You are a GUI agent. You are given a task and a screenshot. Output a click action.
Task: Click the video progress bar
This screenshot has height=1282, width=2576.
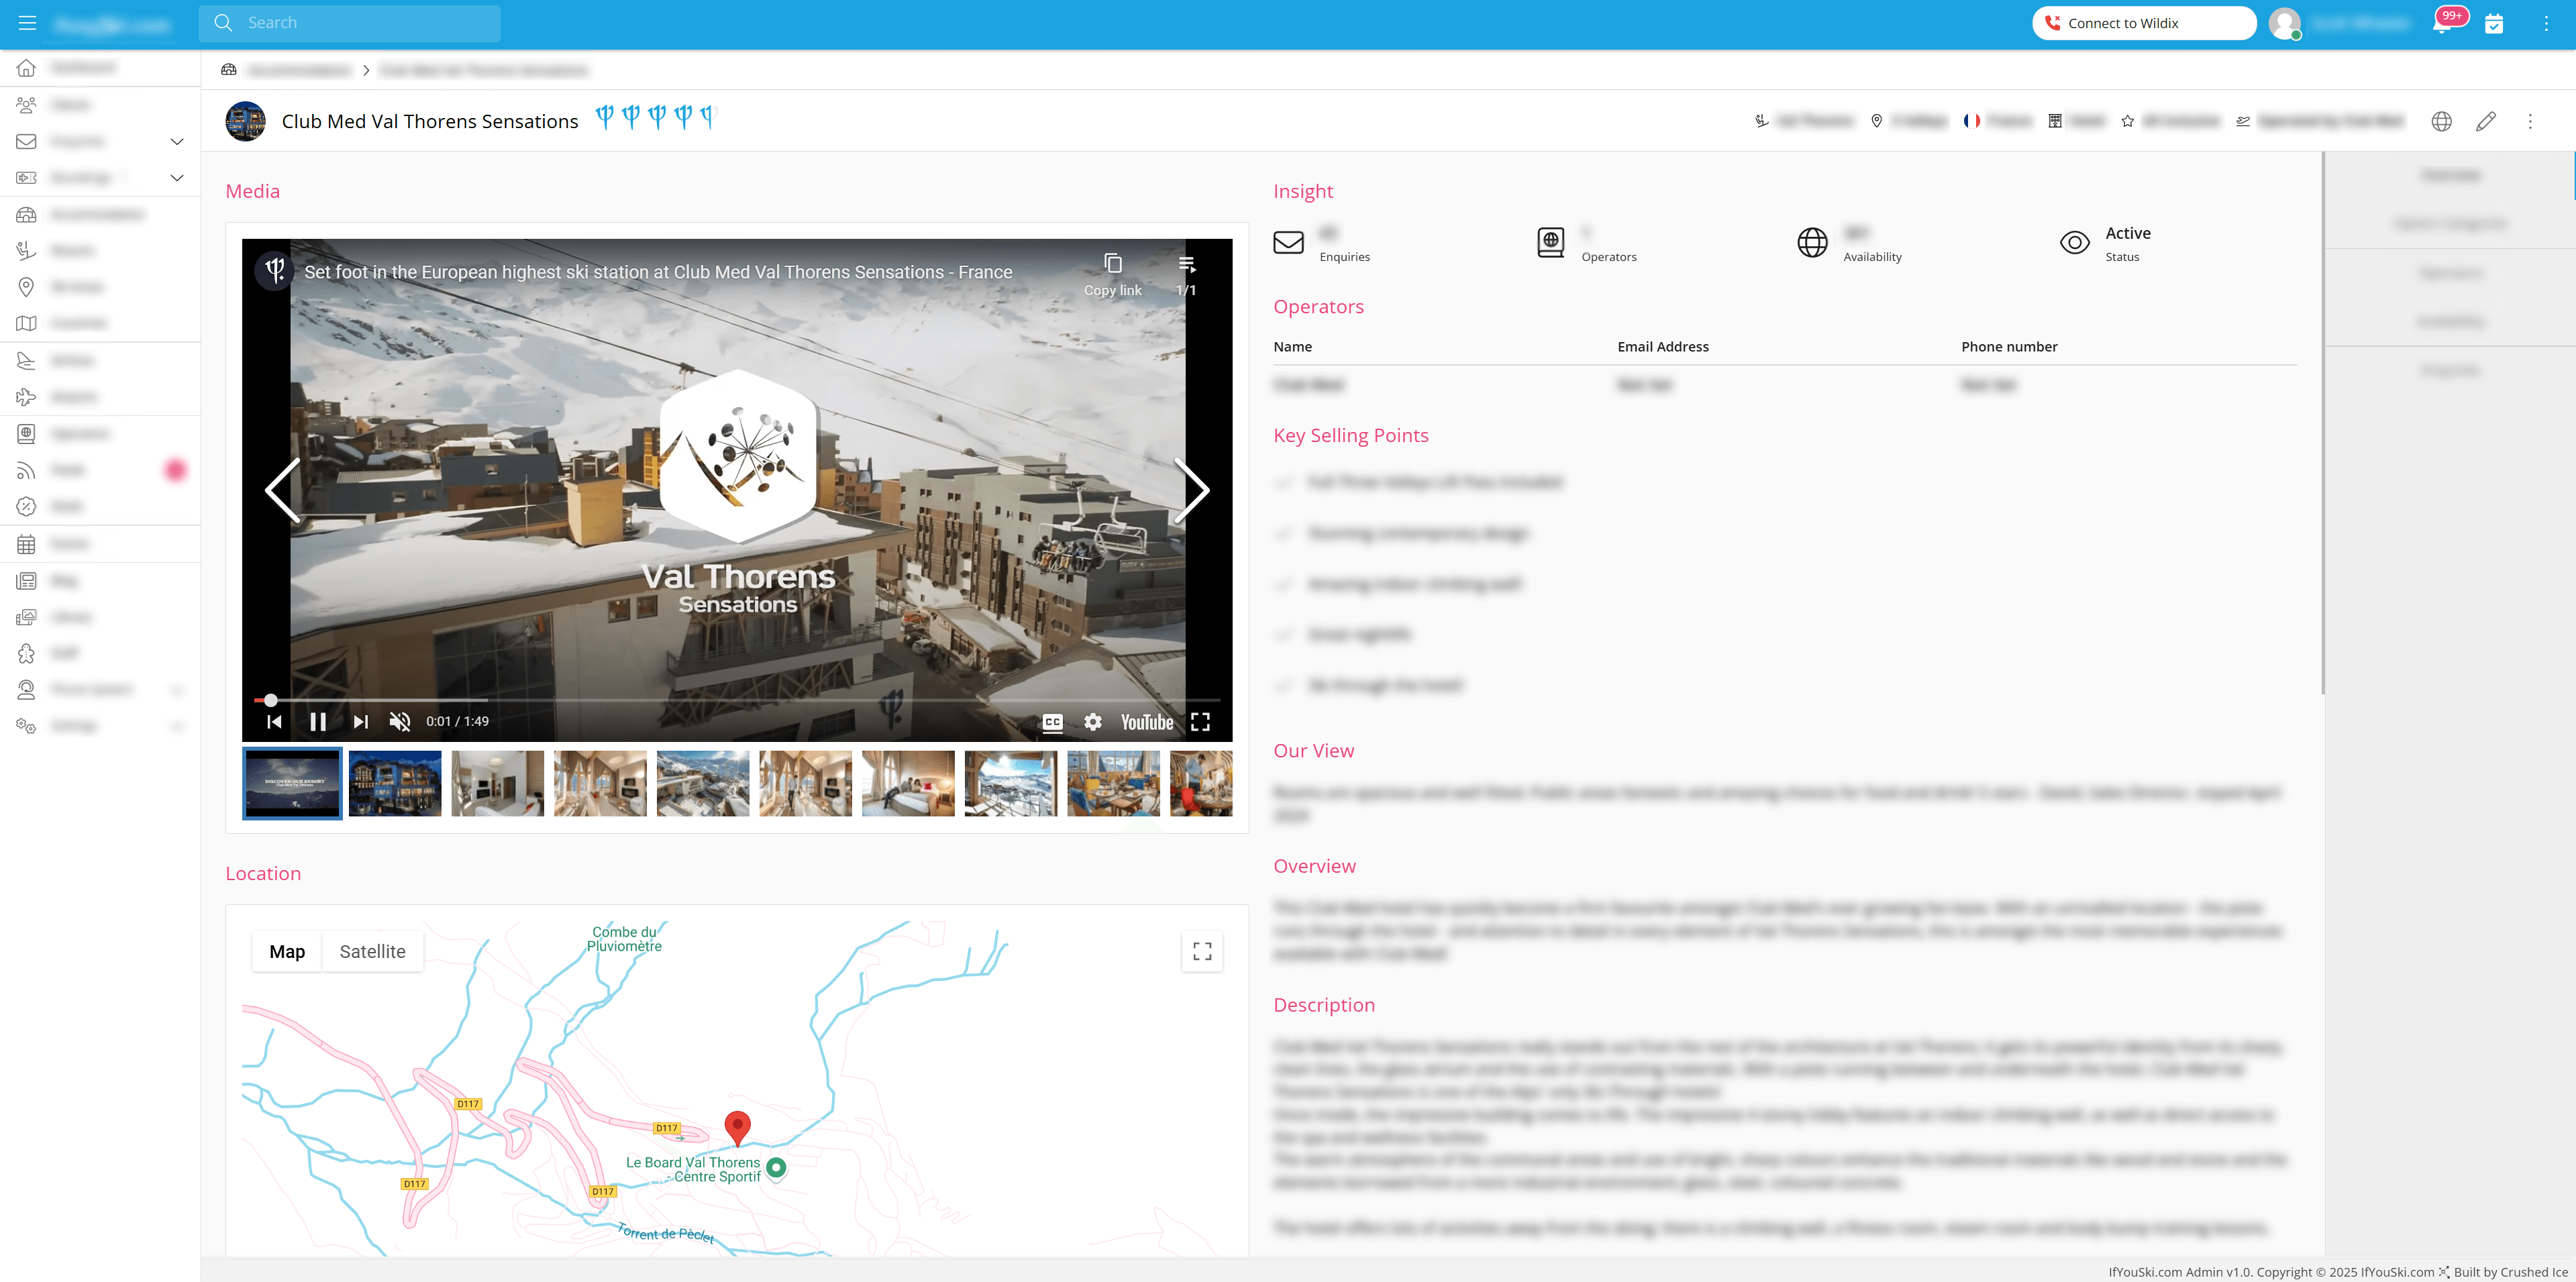(x=737, y=700)
